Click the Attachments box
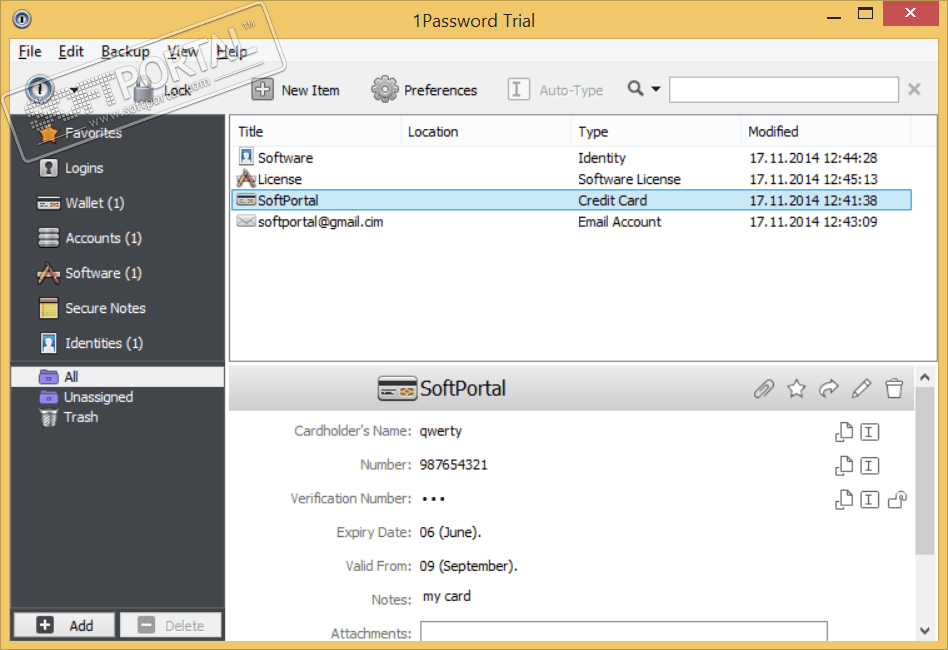Screen dimensions: 948x650 click(x=623, y=631)
